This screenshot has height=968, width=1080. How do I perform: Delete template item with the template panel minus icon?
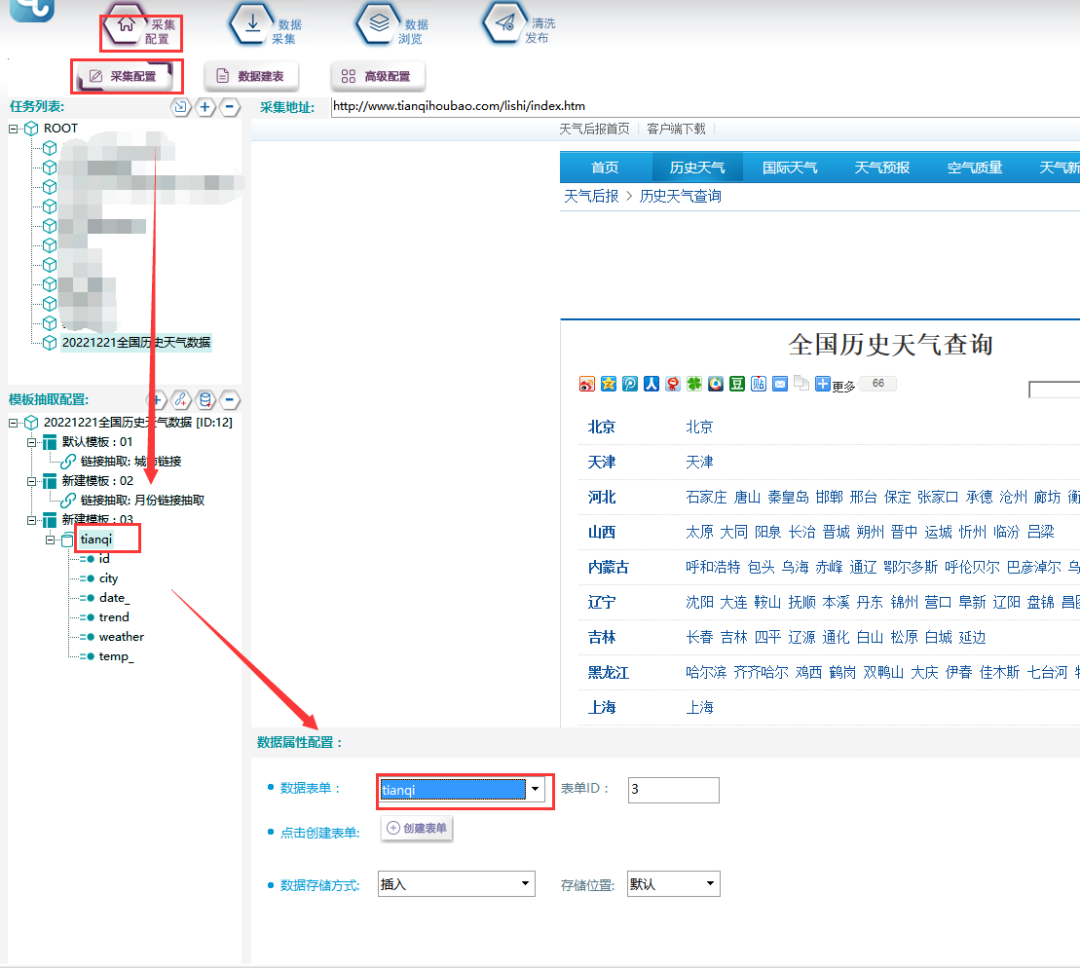pos(230,400)
